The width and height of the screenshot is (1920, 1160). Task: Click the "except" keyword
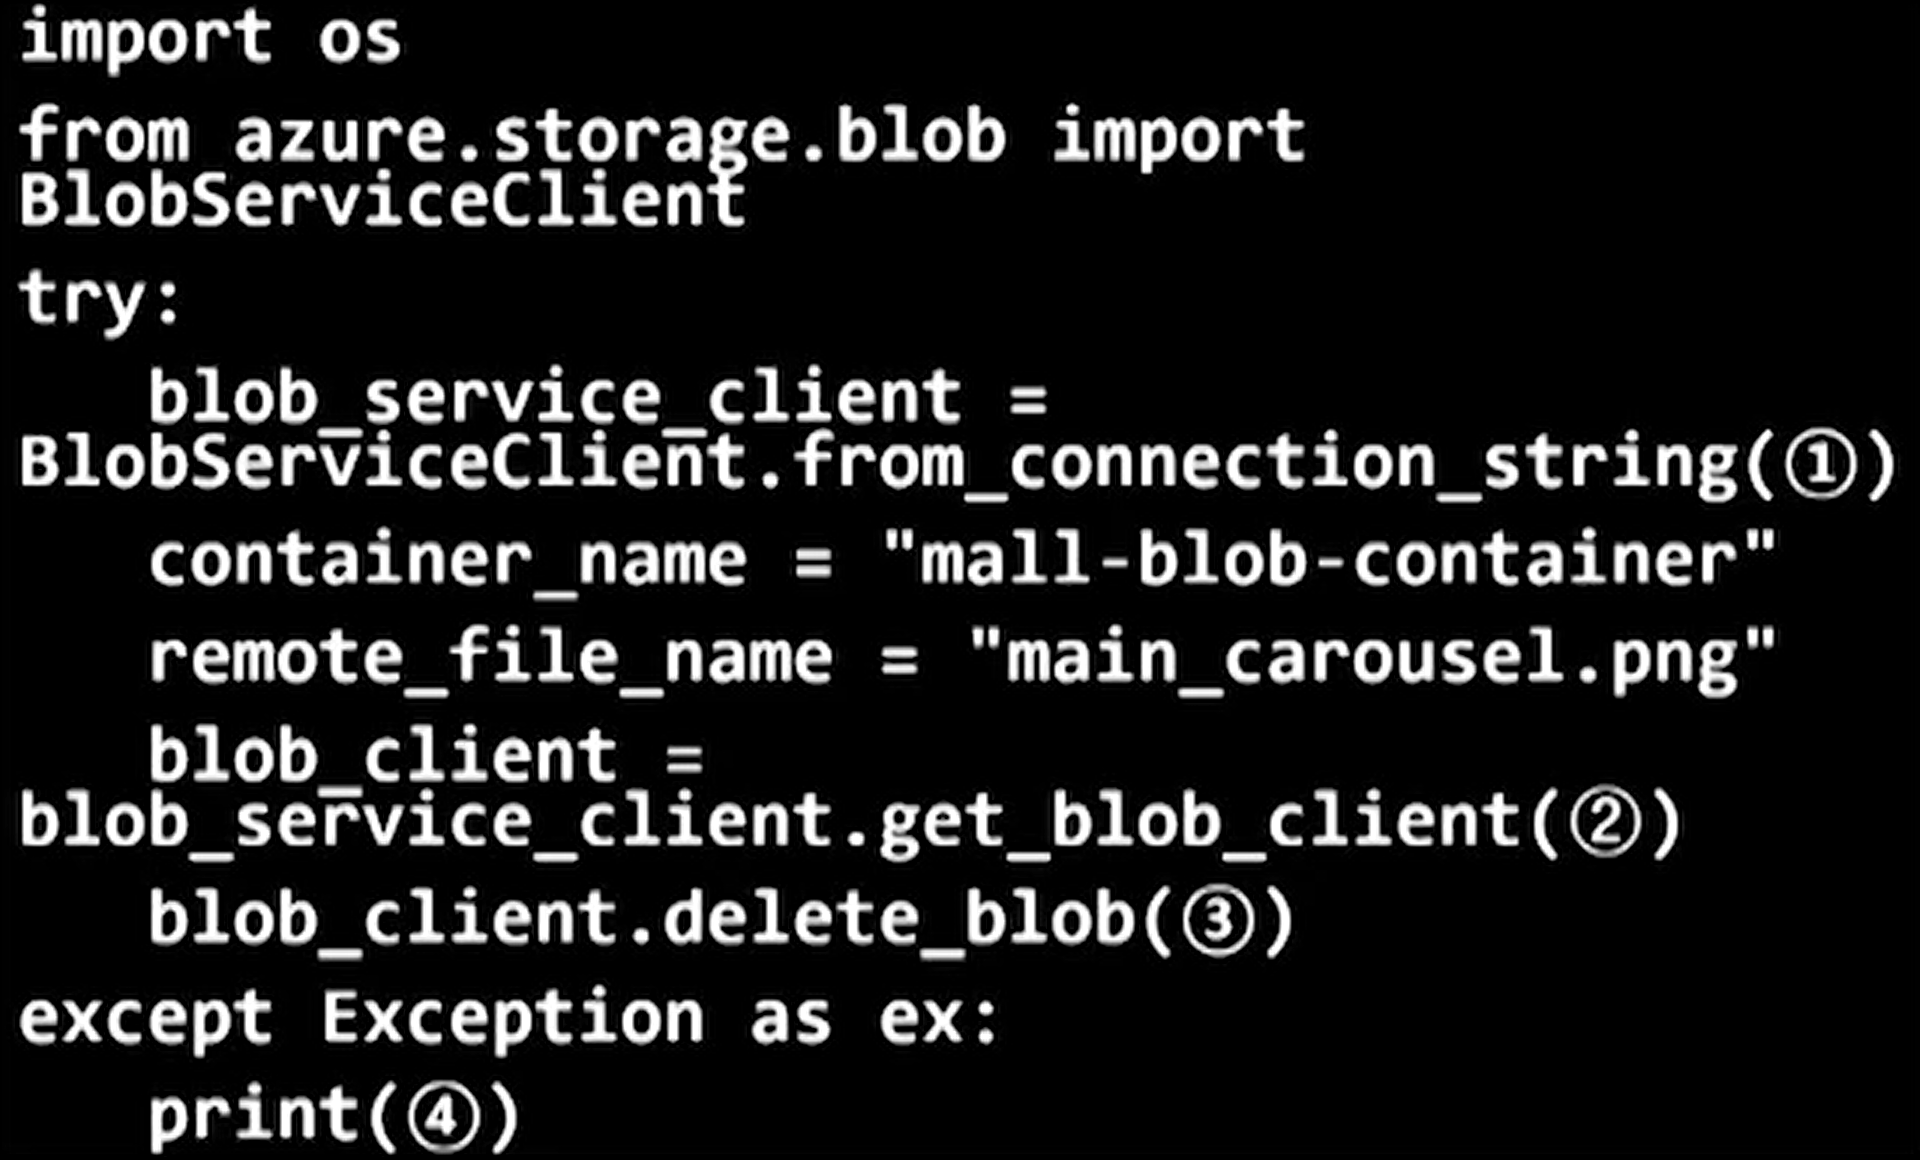tap(146, 1019)
